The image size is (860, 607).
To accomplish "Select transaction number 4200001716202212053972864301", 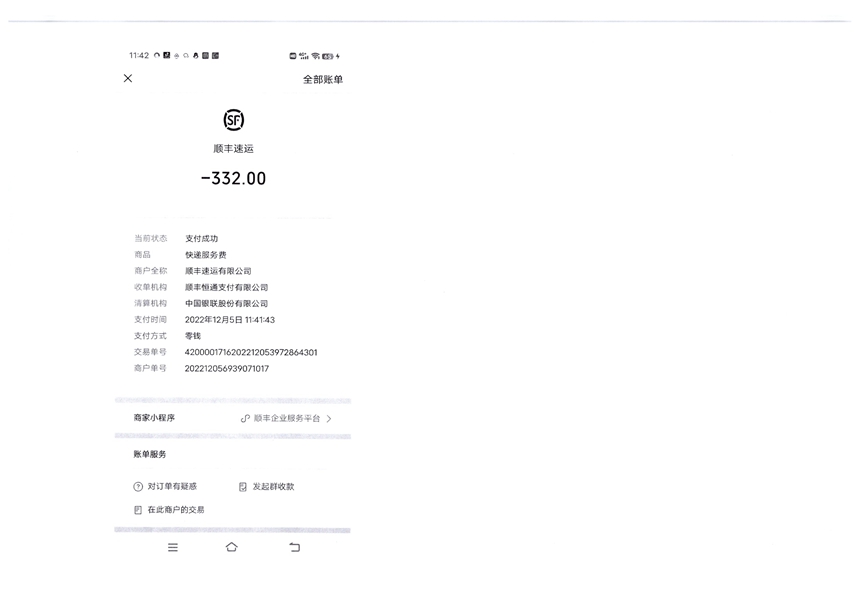I will 251,352.
